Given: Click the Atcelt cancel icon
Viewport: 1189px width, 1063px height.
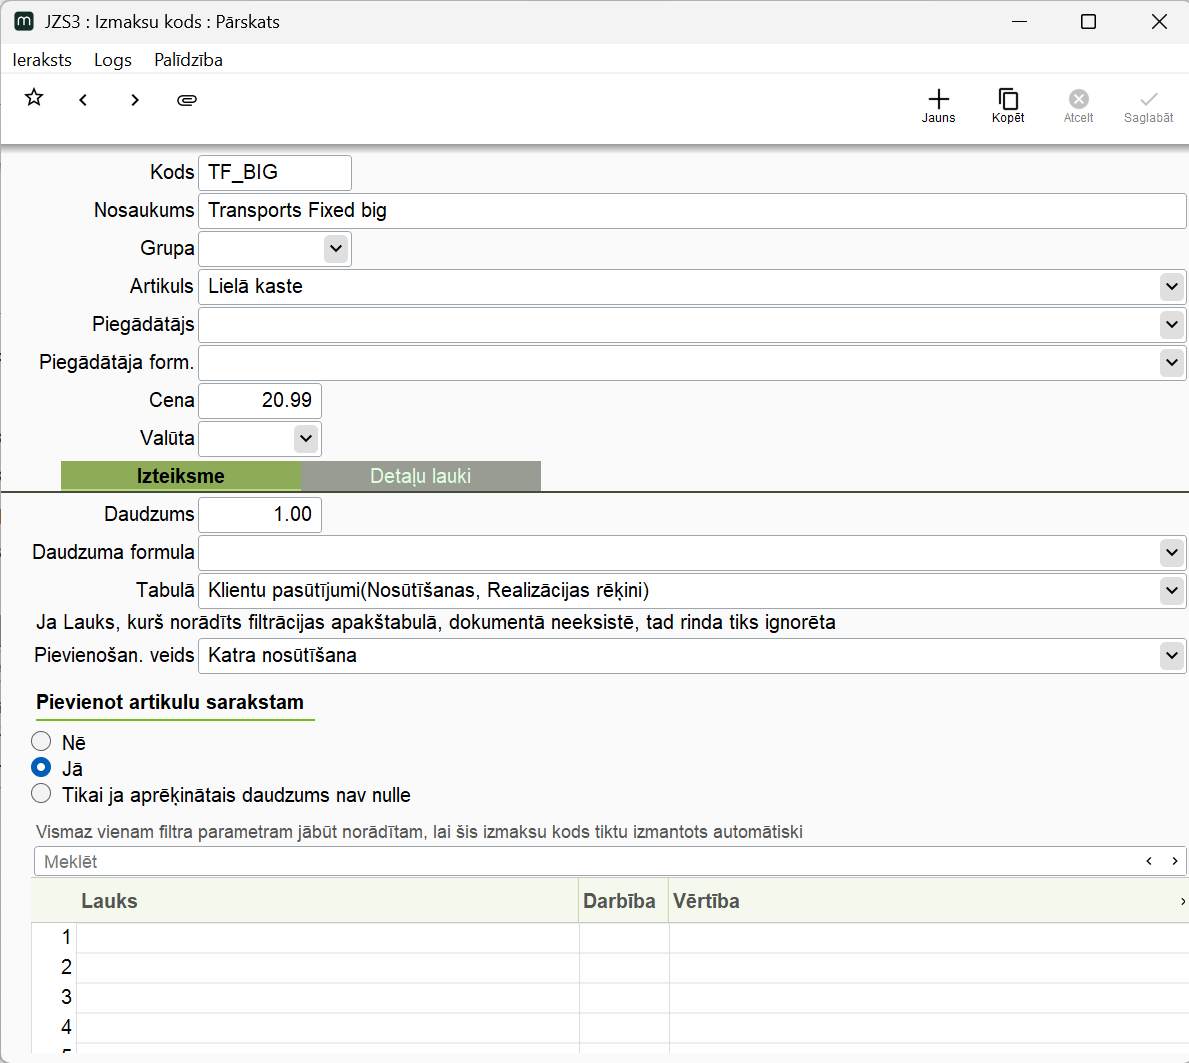Looking at the screenshot, I should 1078,105.
